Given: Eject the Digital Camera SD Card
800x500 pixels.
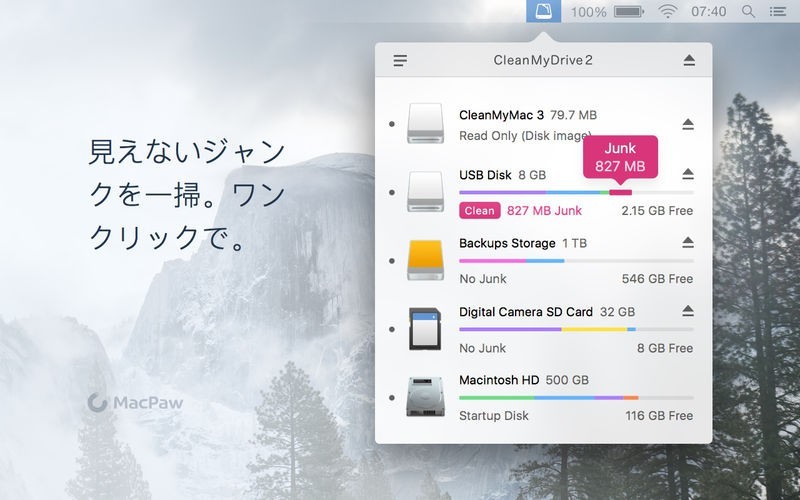Looking at the screenshot, I should click(688, 311).
